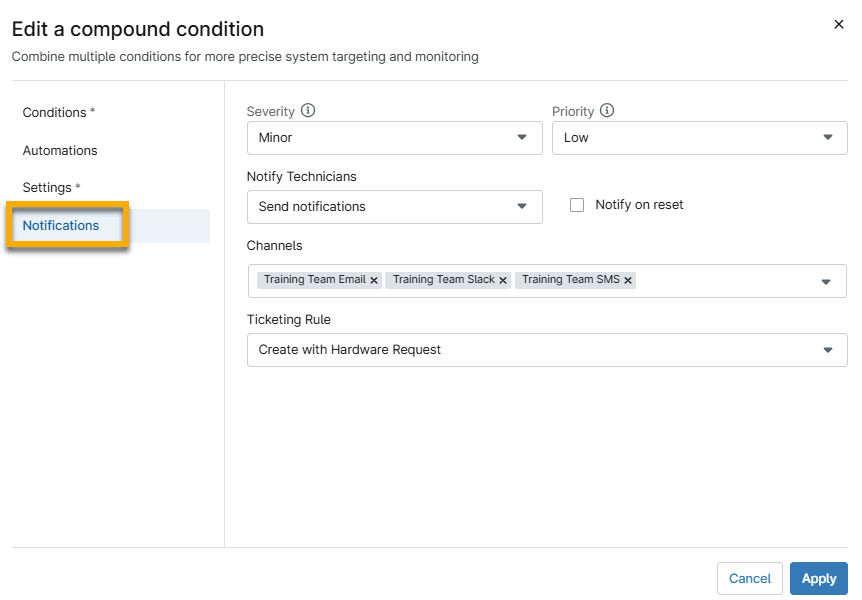
Task: Open the Severity dropdown showing Minor
Action: (x=394, y=137)
